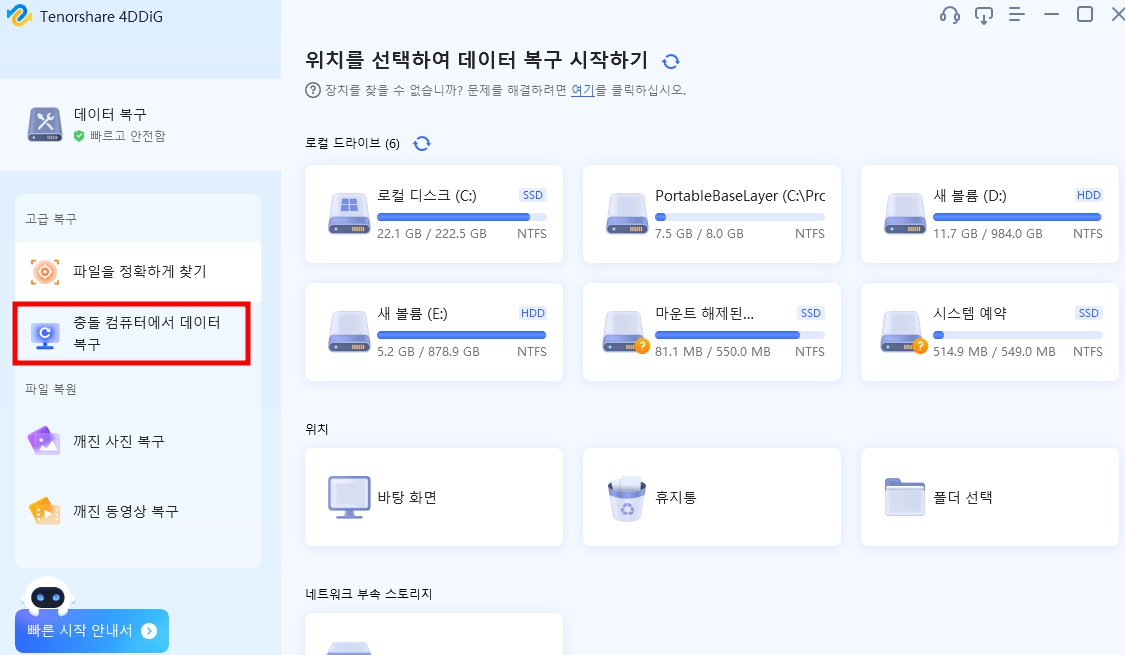Choose 폴더 선택 location
This screenshot has width=1125, height=655.
[990, 497]
